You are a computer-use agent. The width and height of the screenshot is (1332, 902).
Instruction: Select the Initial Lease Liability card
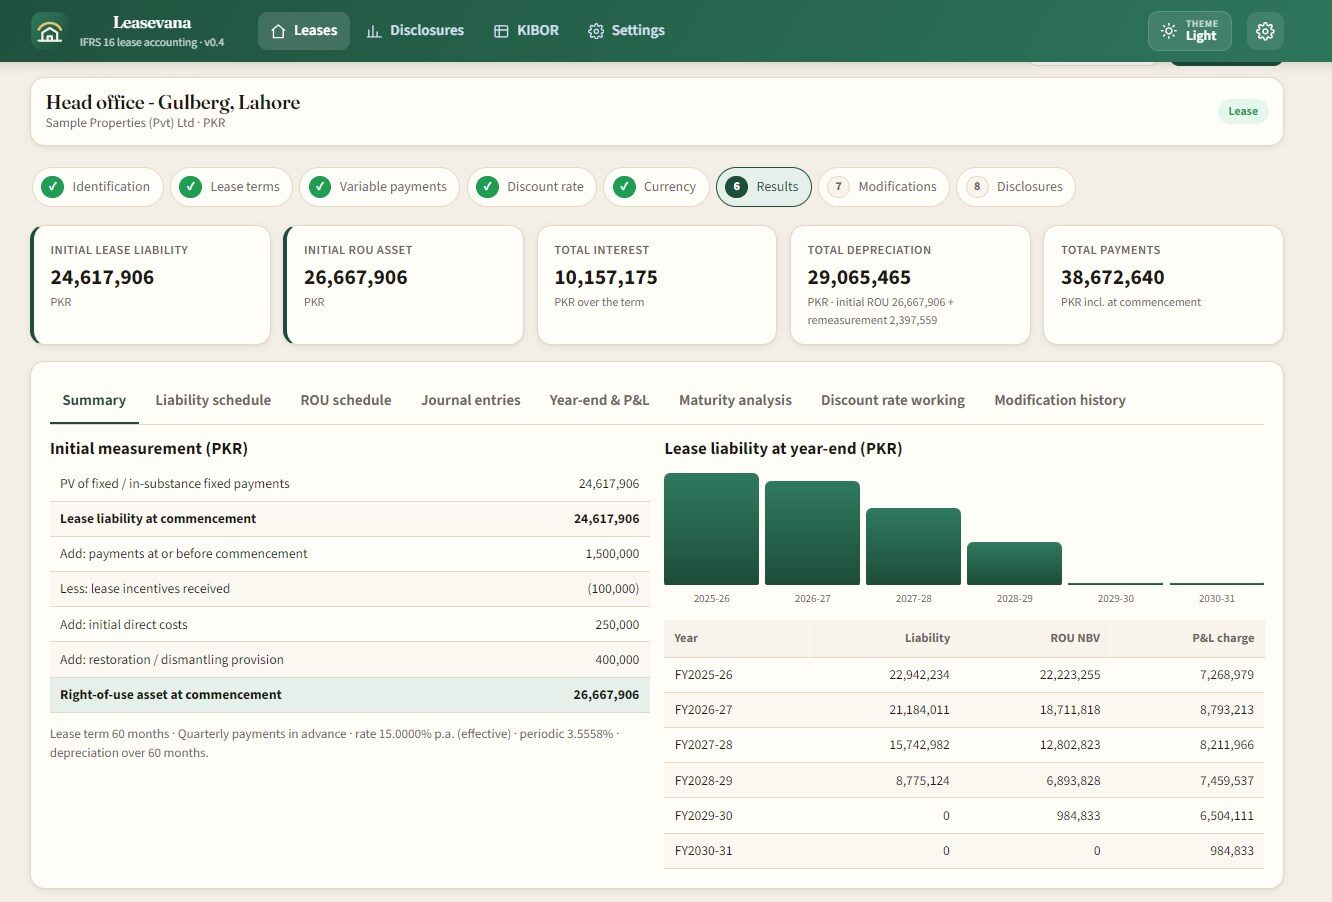(150, 285)
